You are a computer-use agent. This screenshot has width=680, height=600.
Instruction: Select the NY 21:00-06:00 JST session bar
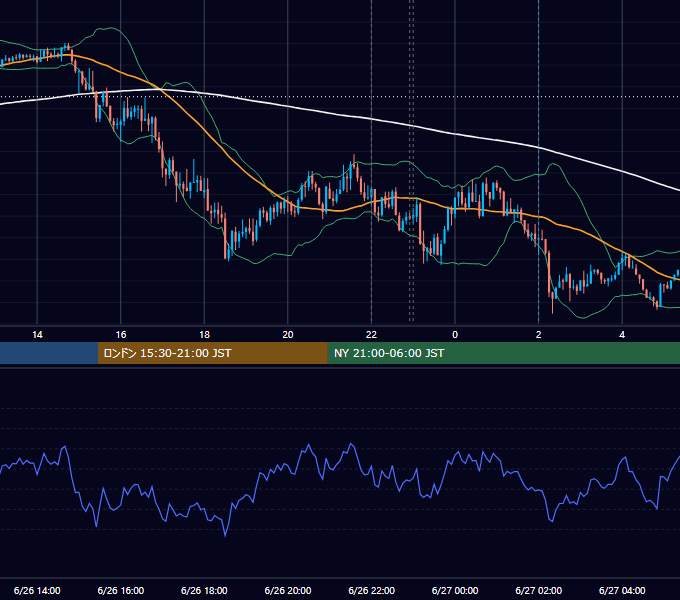(503, 353)
